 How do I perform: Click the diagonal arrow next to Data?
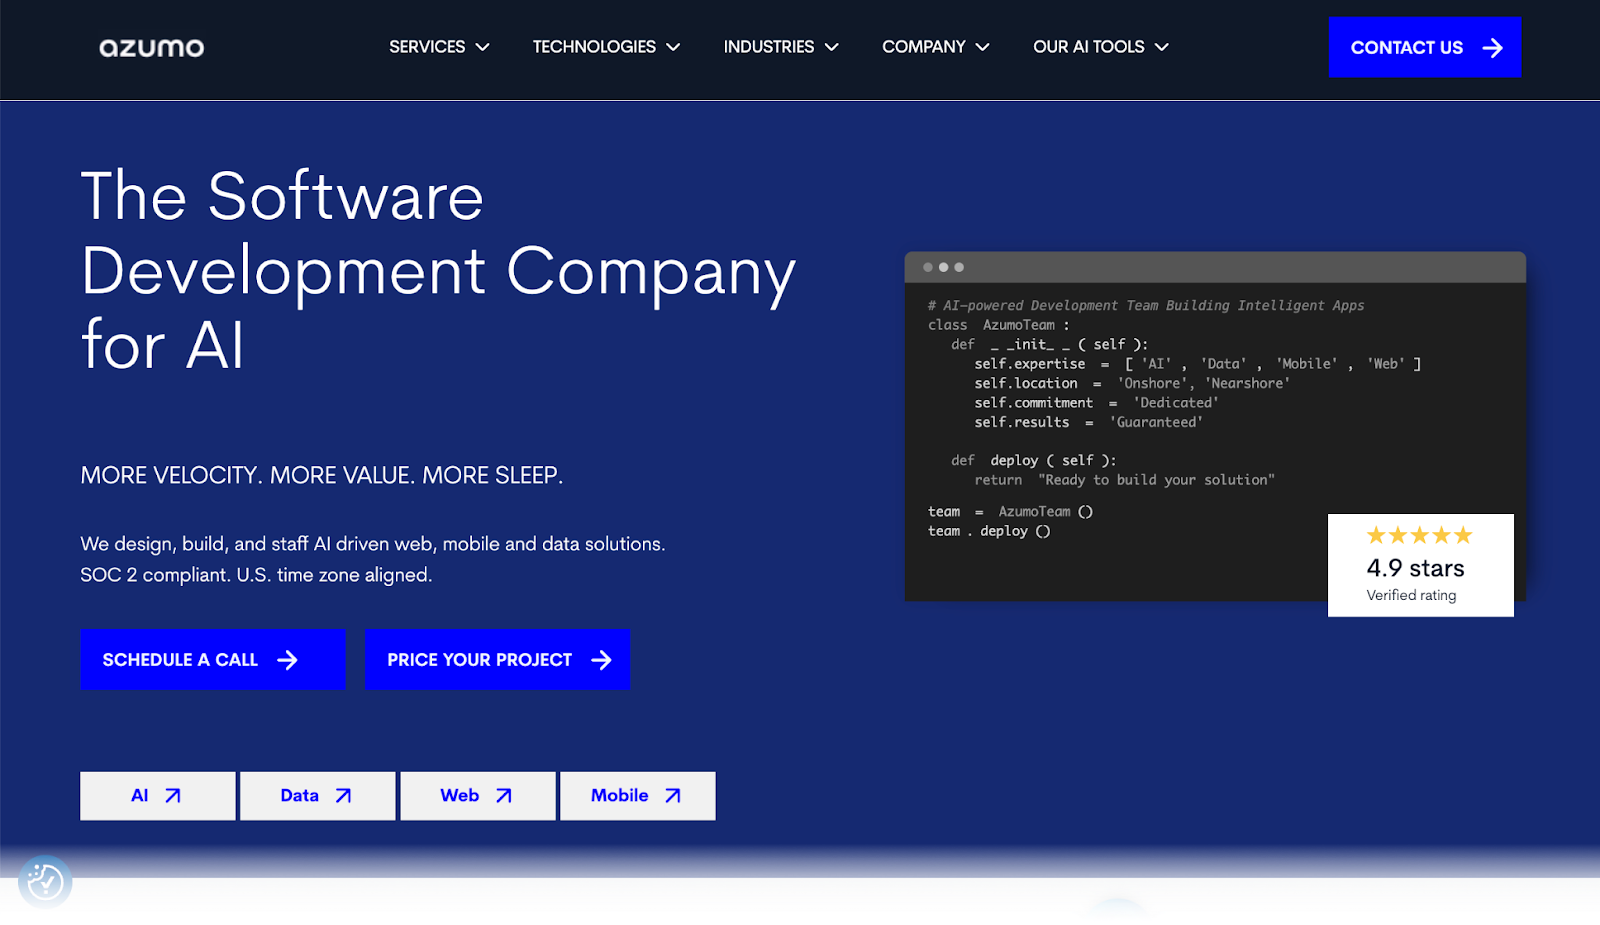click(x=343, y=796)
